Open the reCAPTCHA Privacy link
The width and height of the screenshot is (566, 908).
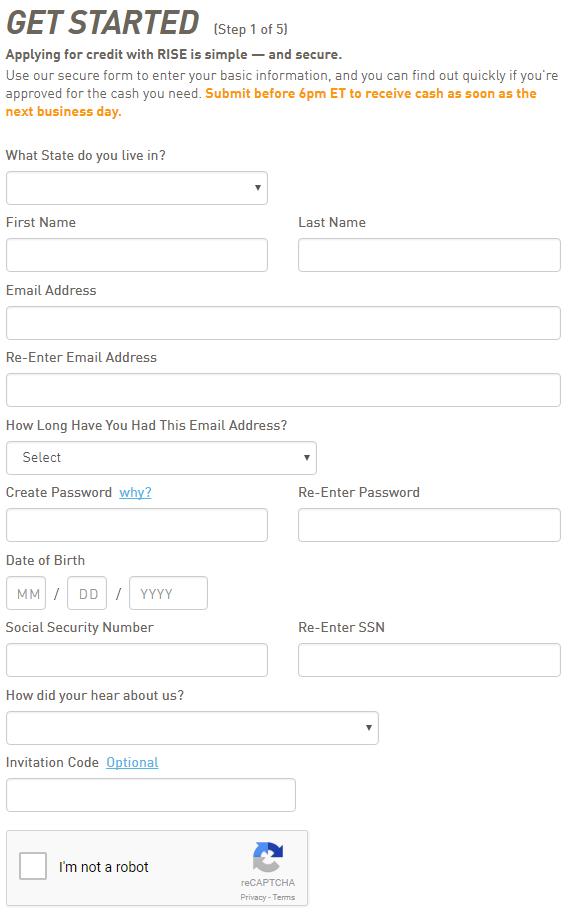(x=253, y=897)
